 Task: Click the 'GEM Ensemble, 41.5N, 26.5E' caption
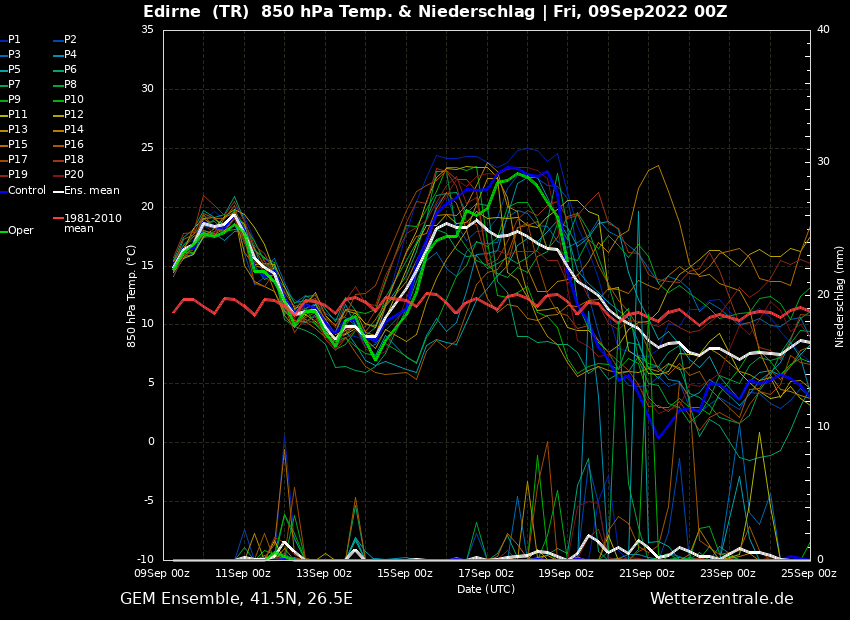point(236,599)
